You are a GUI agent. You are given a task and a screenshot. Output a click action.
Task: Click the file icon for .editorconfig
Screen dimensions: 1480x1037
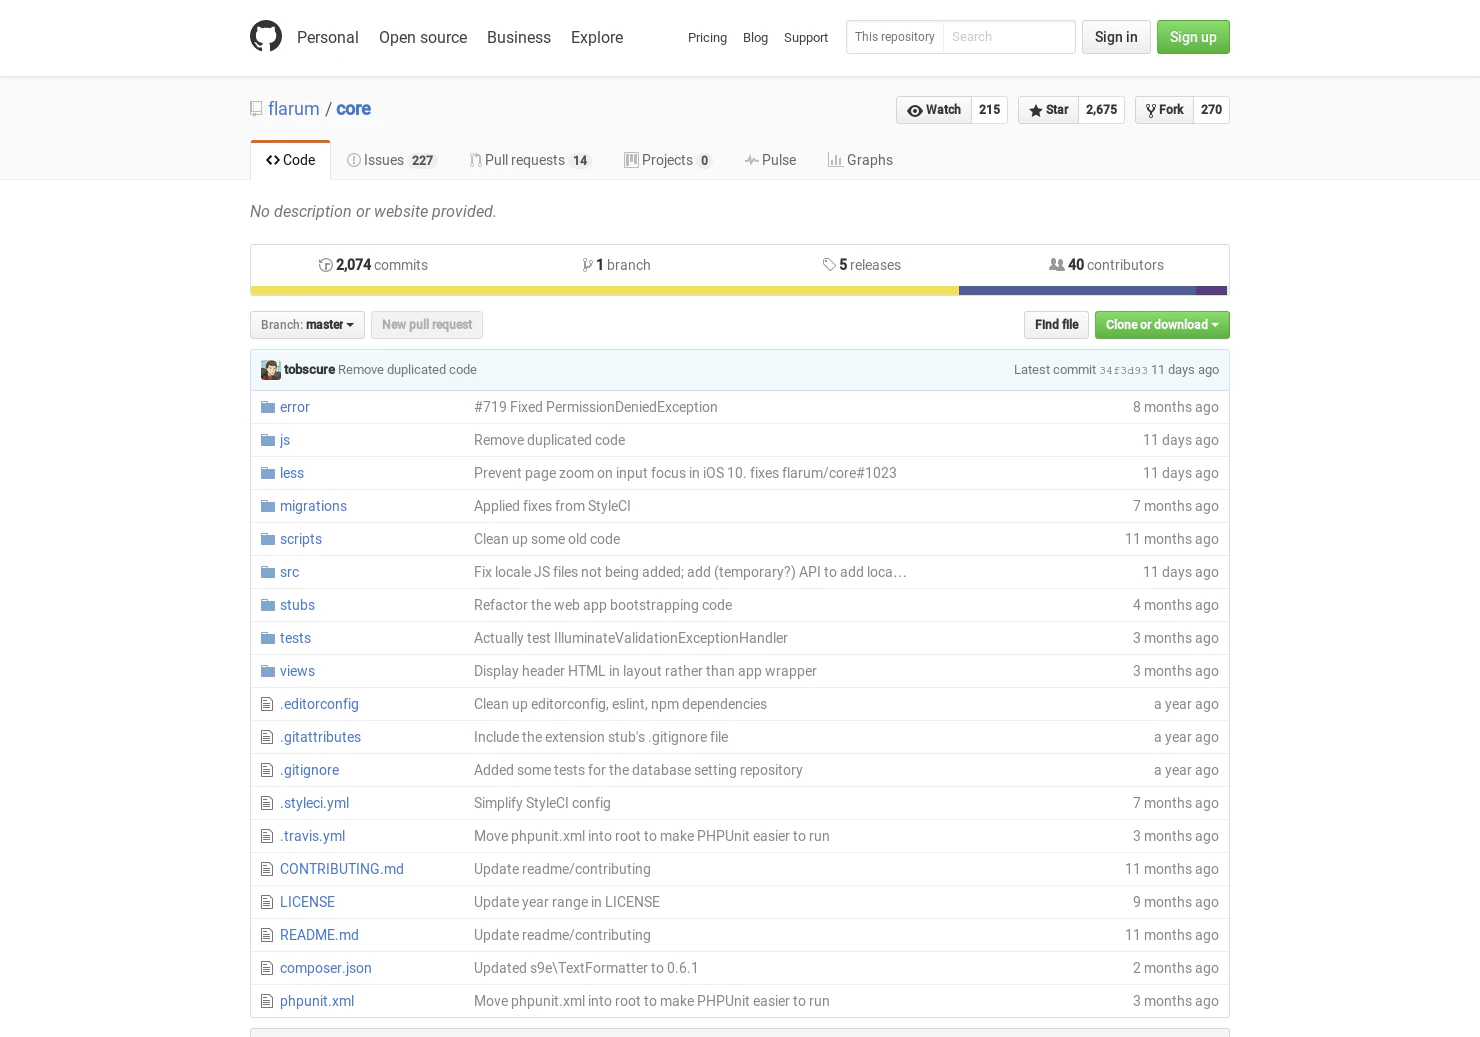267,704
